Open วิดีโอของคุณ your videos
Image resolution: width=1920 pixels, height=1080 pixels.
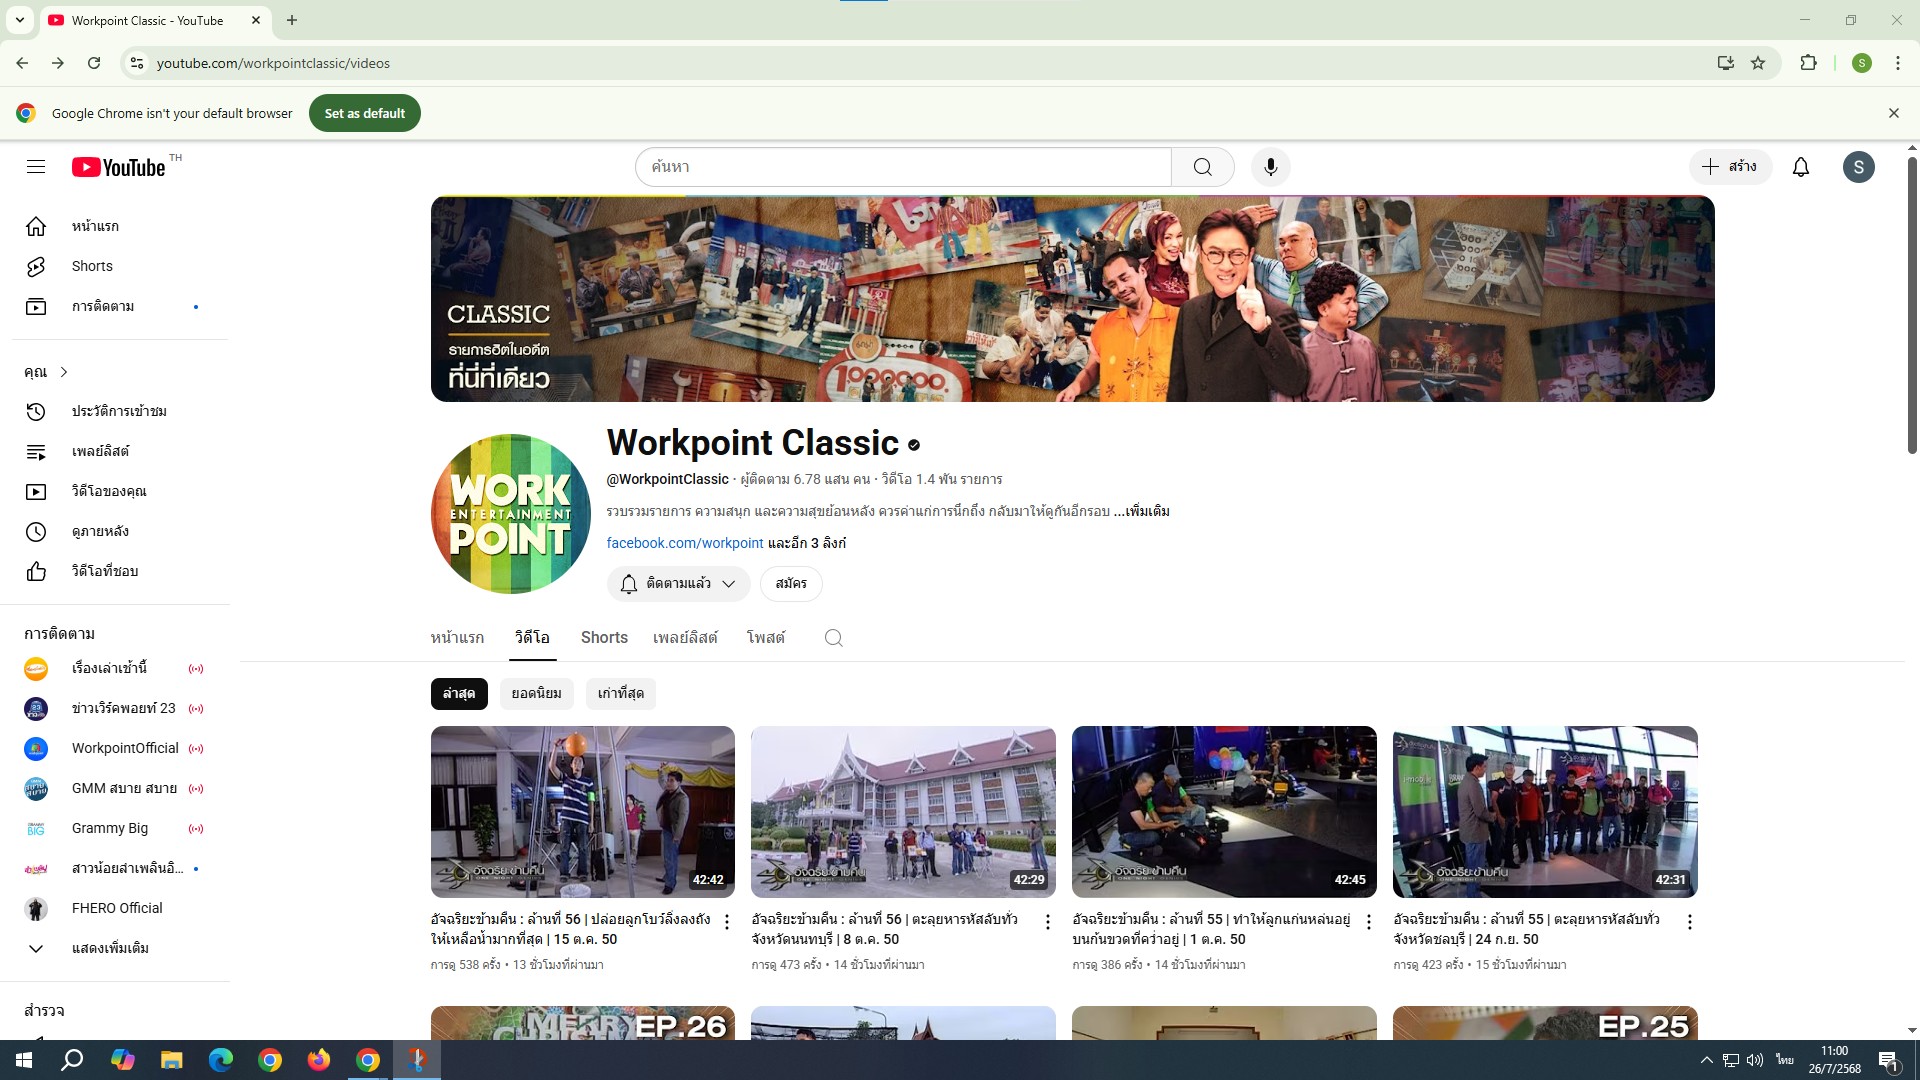coord(120,491)
